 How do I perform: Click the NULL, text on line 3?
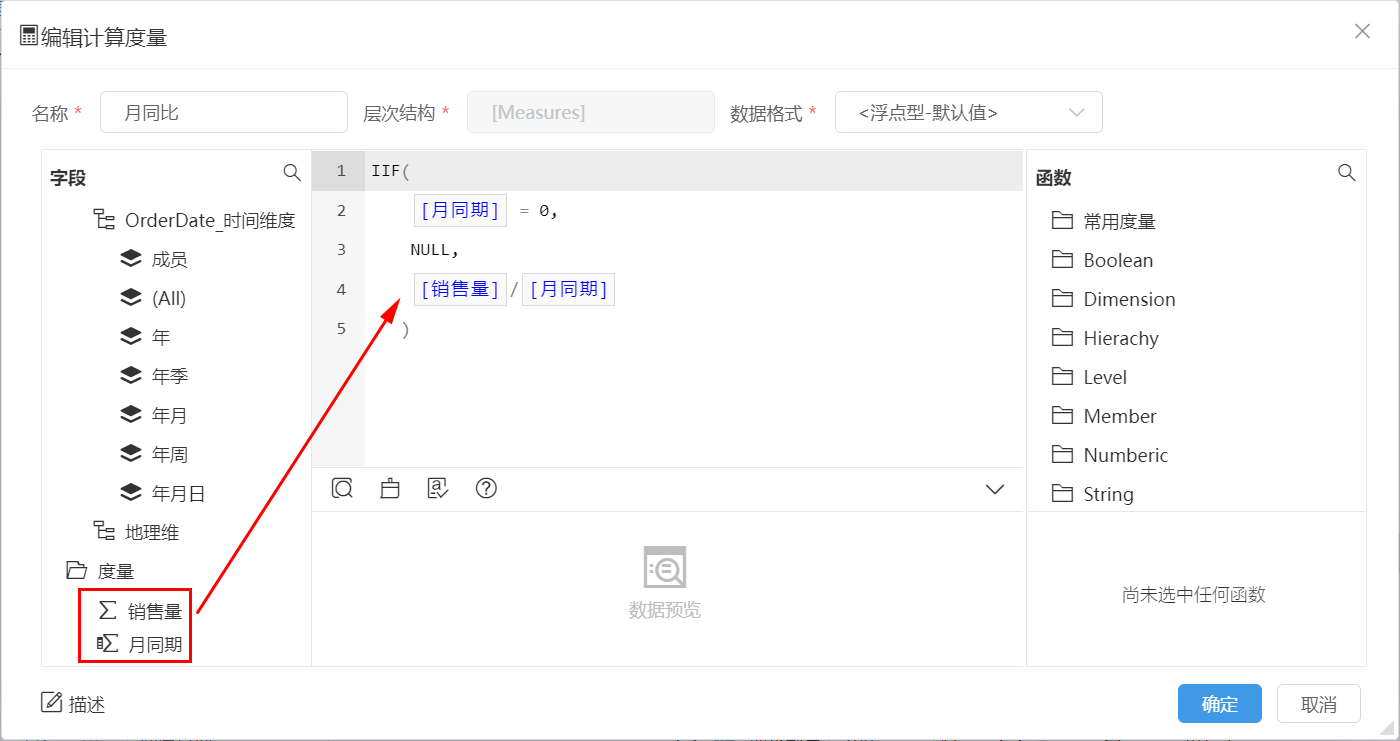(435, 249)
